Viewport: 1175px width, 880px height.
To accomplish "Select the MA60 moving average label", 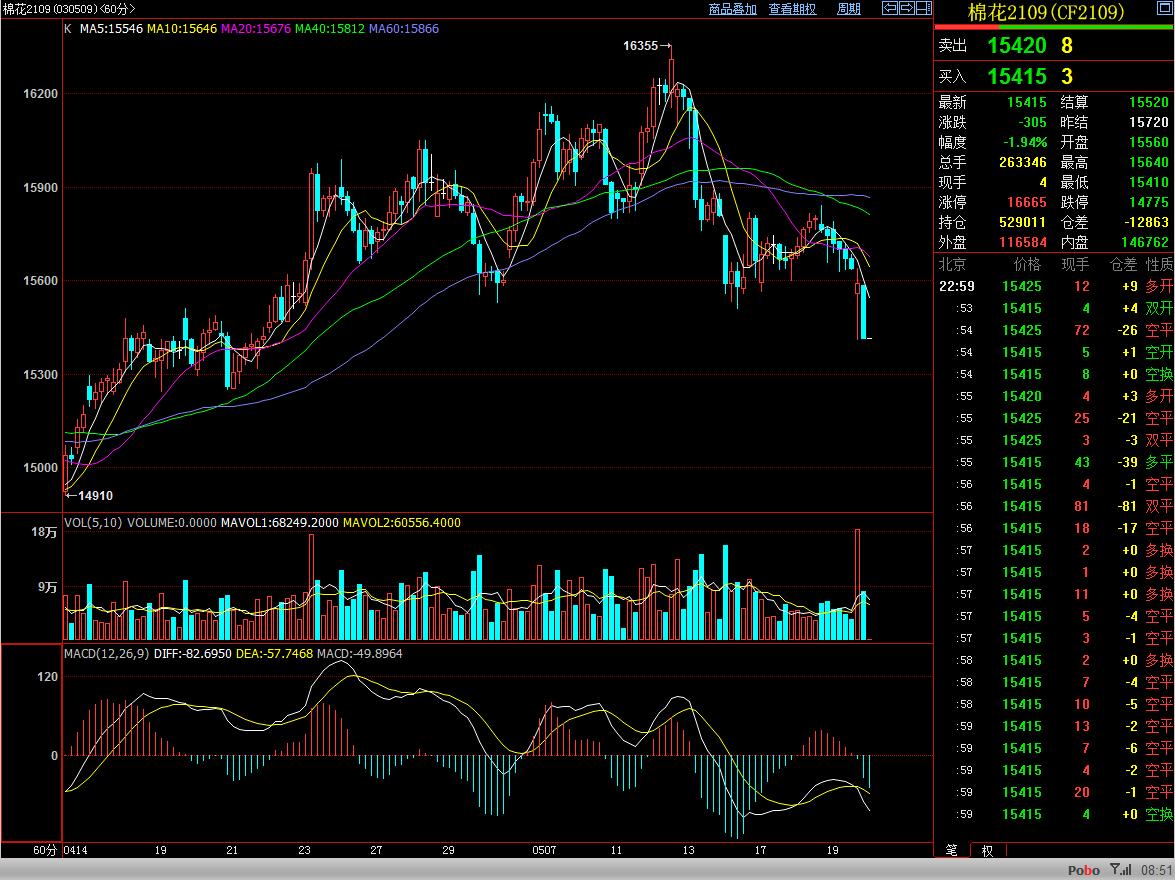I will pyautogui.click(x=403, y=29).
